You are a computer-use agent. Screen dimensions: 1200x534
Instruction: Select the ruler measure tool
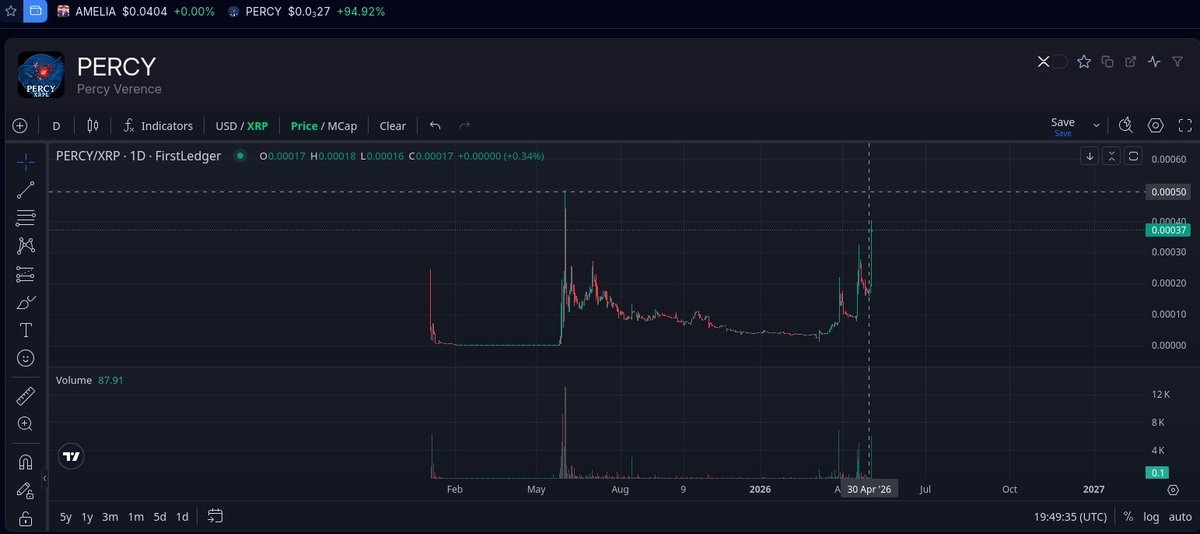coord(26,395)
